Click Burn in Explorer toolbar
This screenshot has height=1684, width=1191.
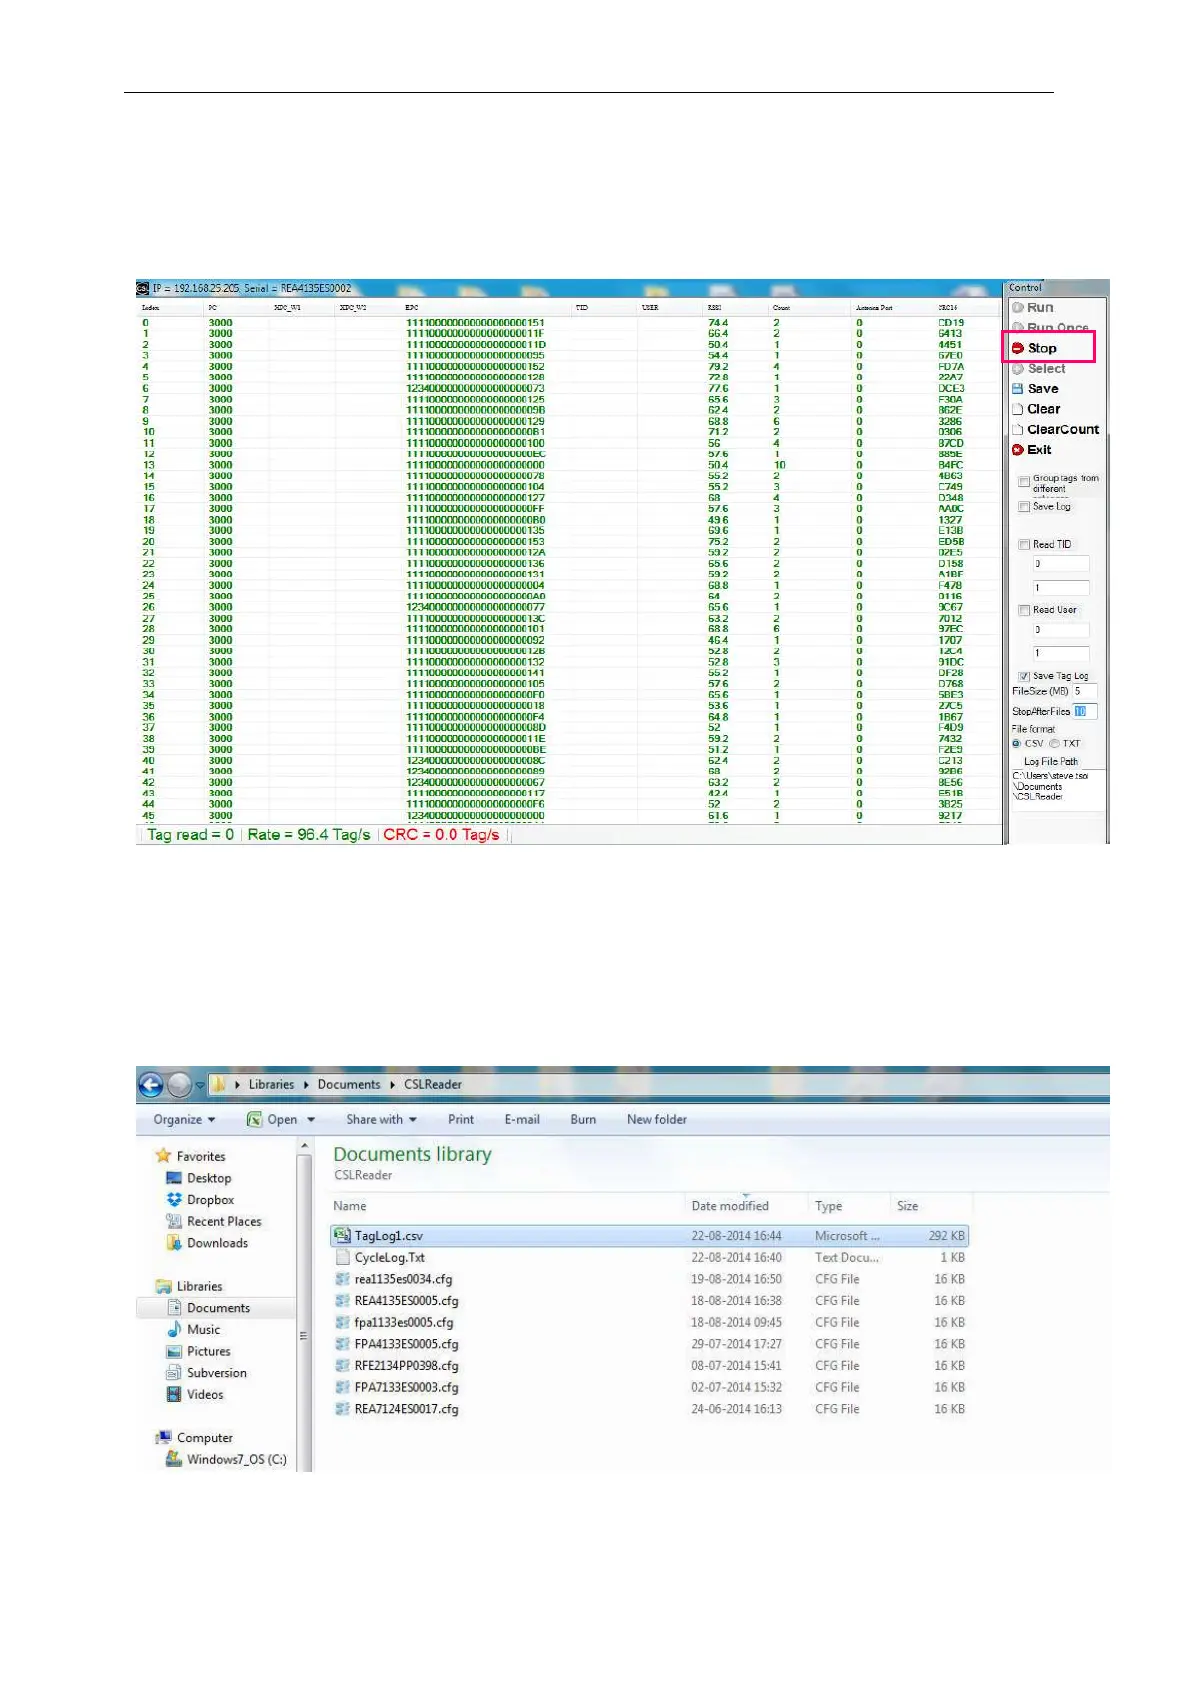(x=583, y=1120)
